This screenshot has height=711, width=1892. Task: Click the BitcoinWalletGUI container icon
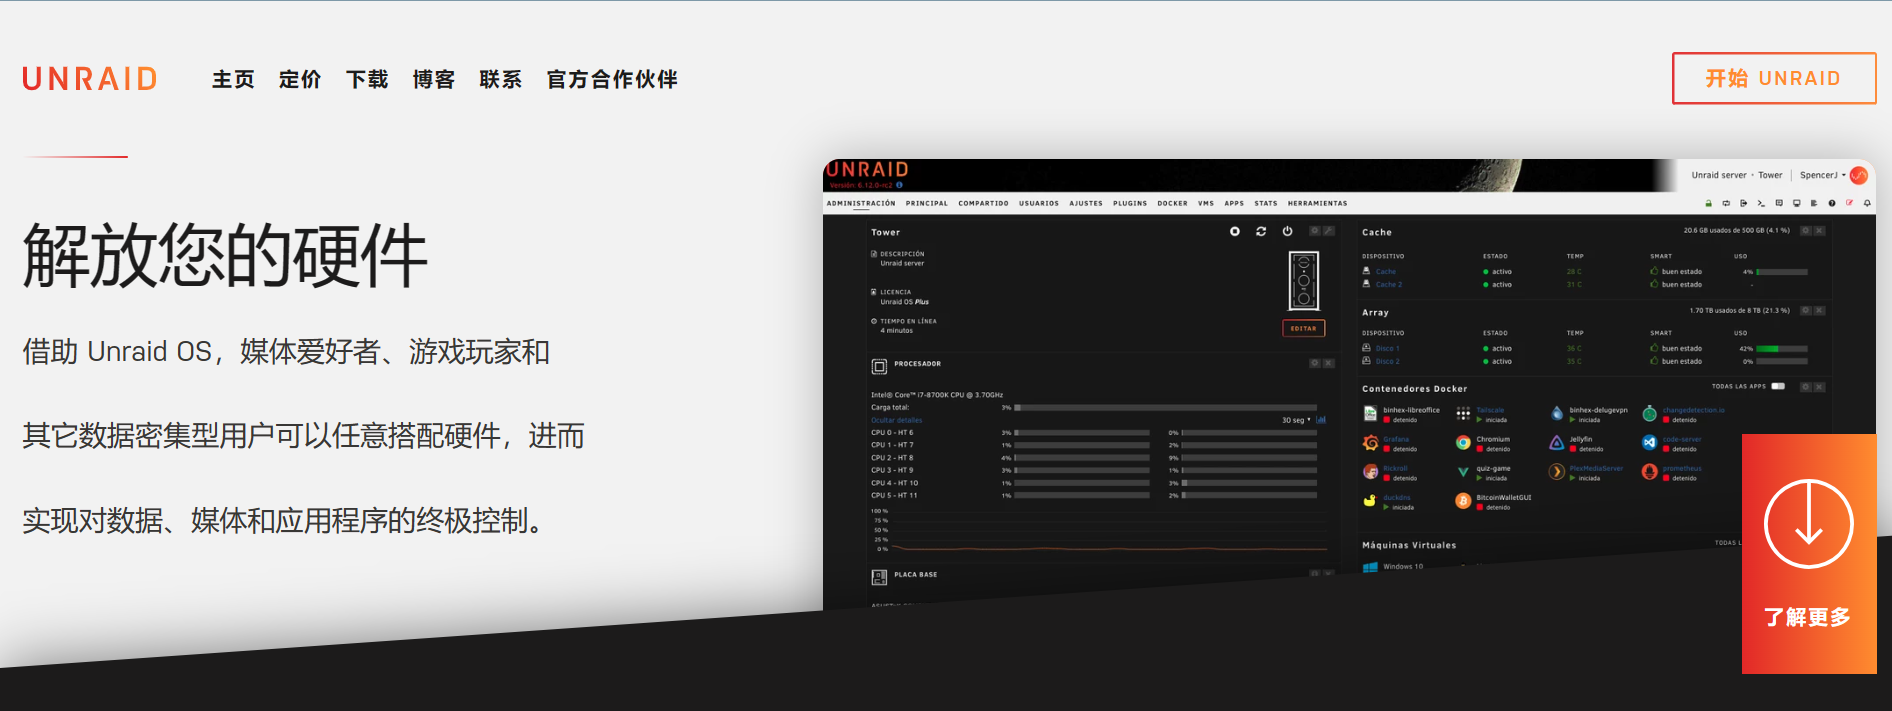point(1463,501)
